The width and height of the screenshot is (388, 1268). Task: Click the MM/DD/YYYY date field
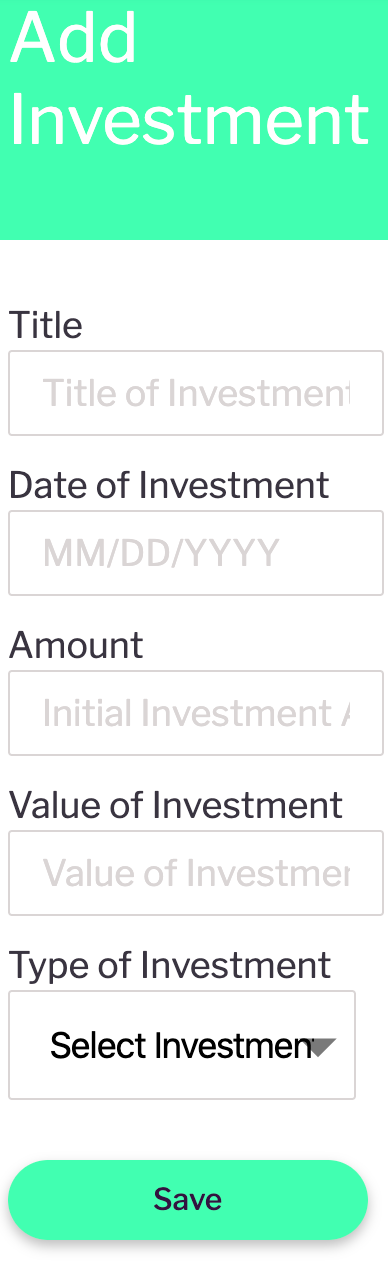tap(196, 553)
